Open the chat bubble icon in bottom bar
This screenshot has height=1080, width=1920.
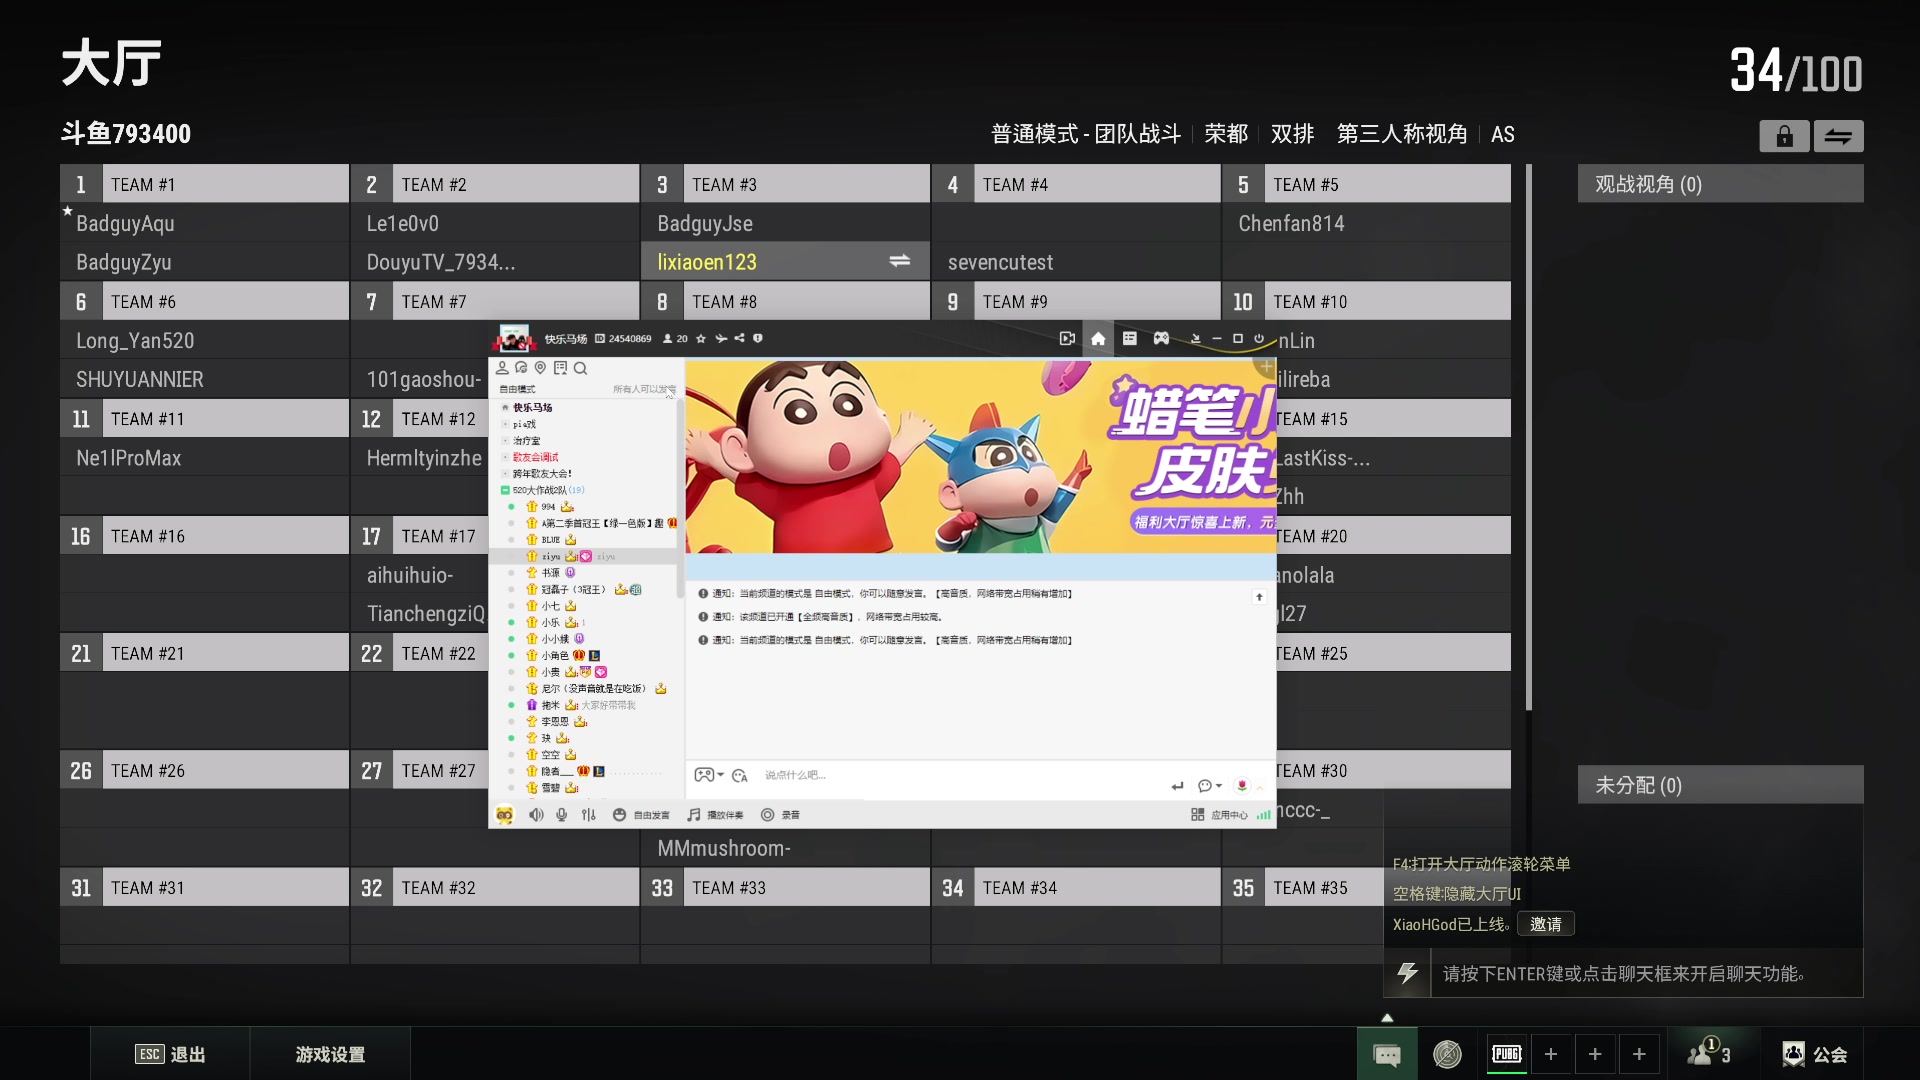pos(1387,1054)
